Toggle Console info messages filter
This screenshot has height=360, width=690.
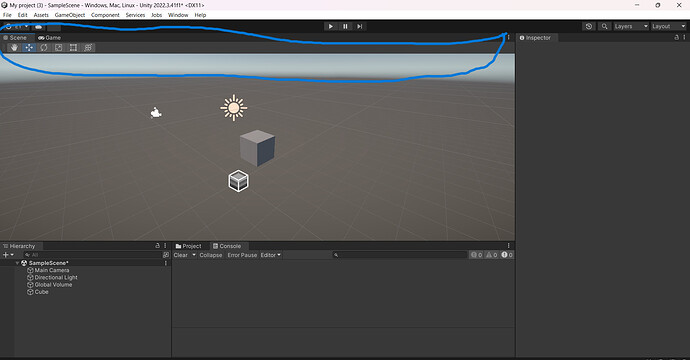click(477, 255)
